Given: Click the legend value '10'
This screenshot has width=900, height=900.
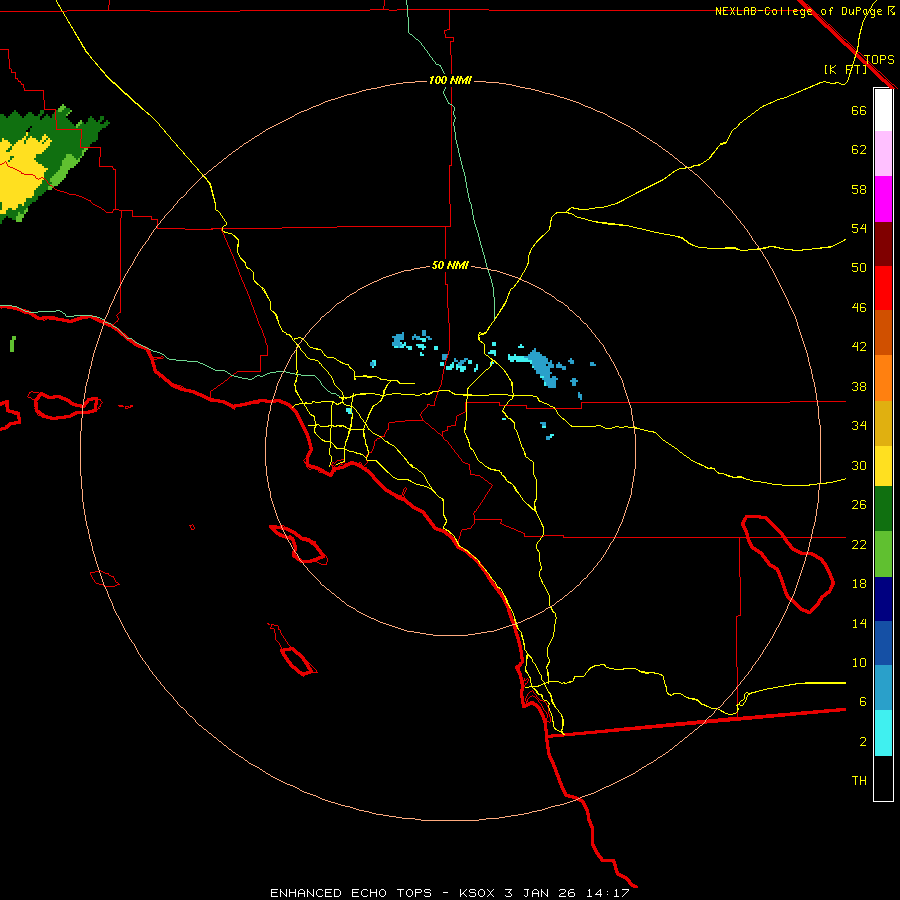Looking at the screenshot, I should [x=859, y=662].
